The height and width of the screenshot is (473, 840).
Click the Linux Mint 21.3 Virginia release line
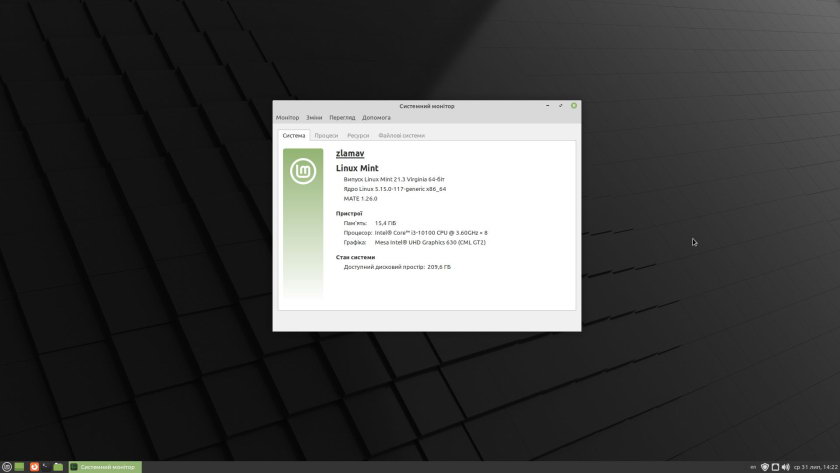(x=394, y=179)
